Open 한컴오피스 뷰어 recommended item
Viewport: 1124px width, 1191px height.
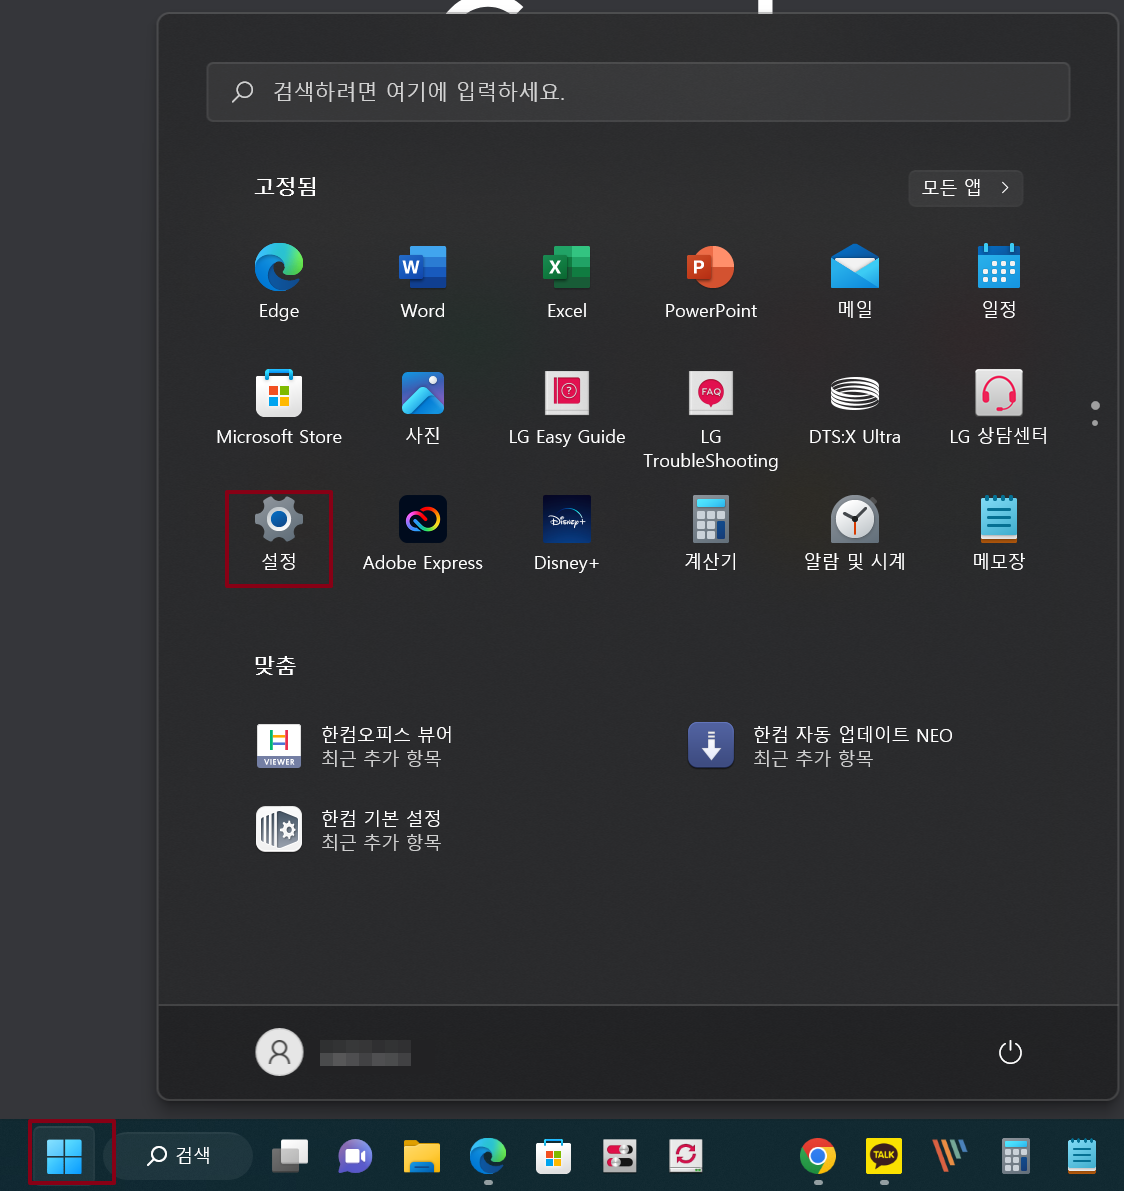[355, 746]
